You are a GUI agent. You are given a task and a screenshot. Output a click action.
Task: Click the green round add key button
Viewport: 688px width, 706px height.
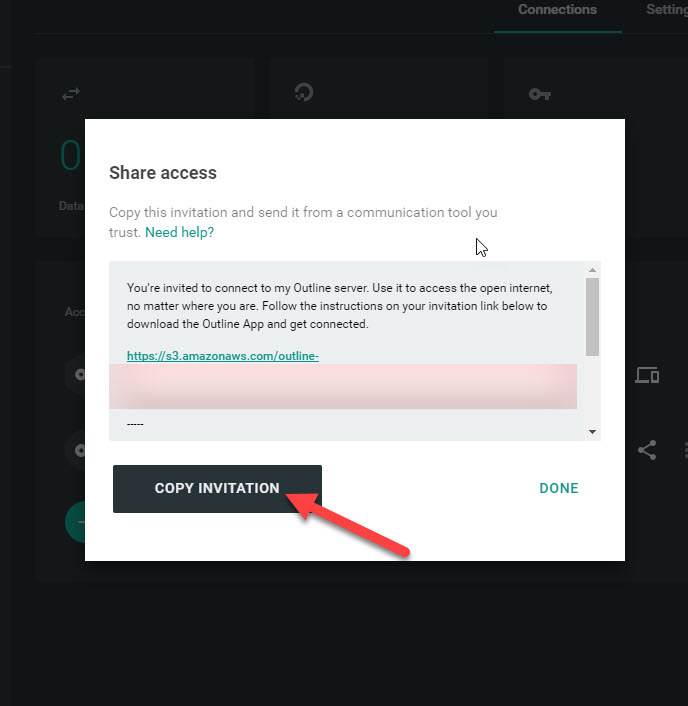[x=76, y=522]
